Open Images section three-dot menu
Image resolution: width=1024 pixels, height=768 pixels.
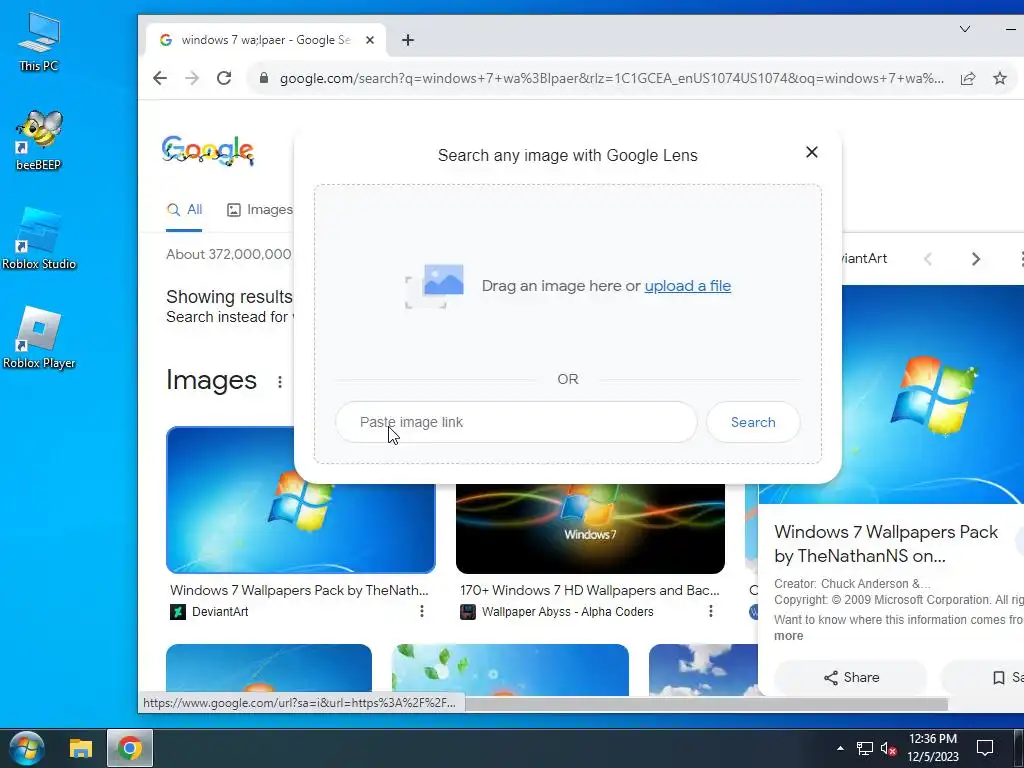coord(280,382)
